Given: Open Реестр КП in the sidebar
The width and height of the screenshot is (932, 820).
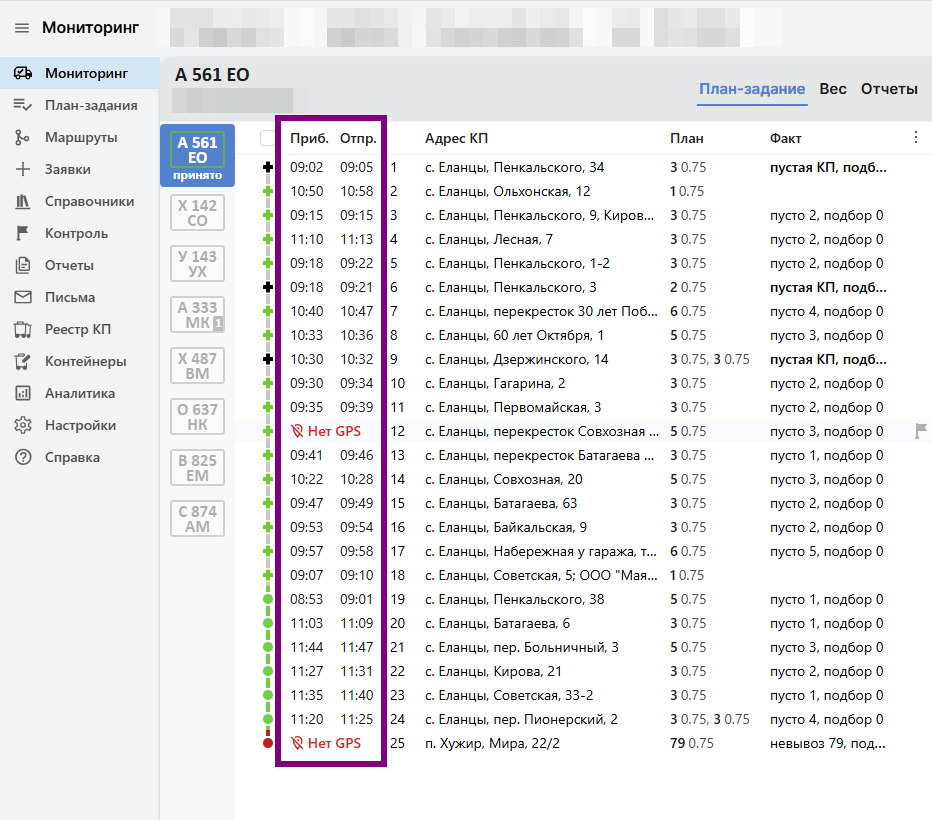Looking at the screenshot, I should click(x=80, y=329).
